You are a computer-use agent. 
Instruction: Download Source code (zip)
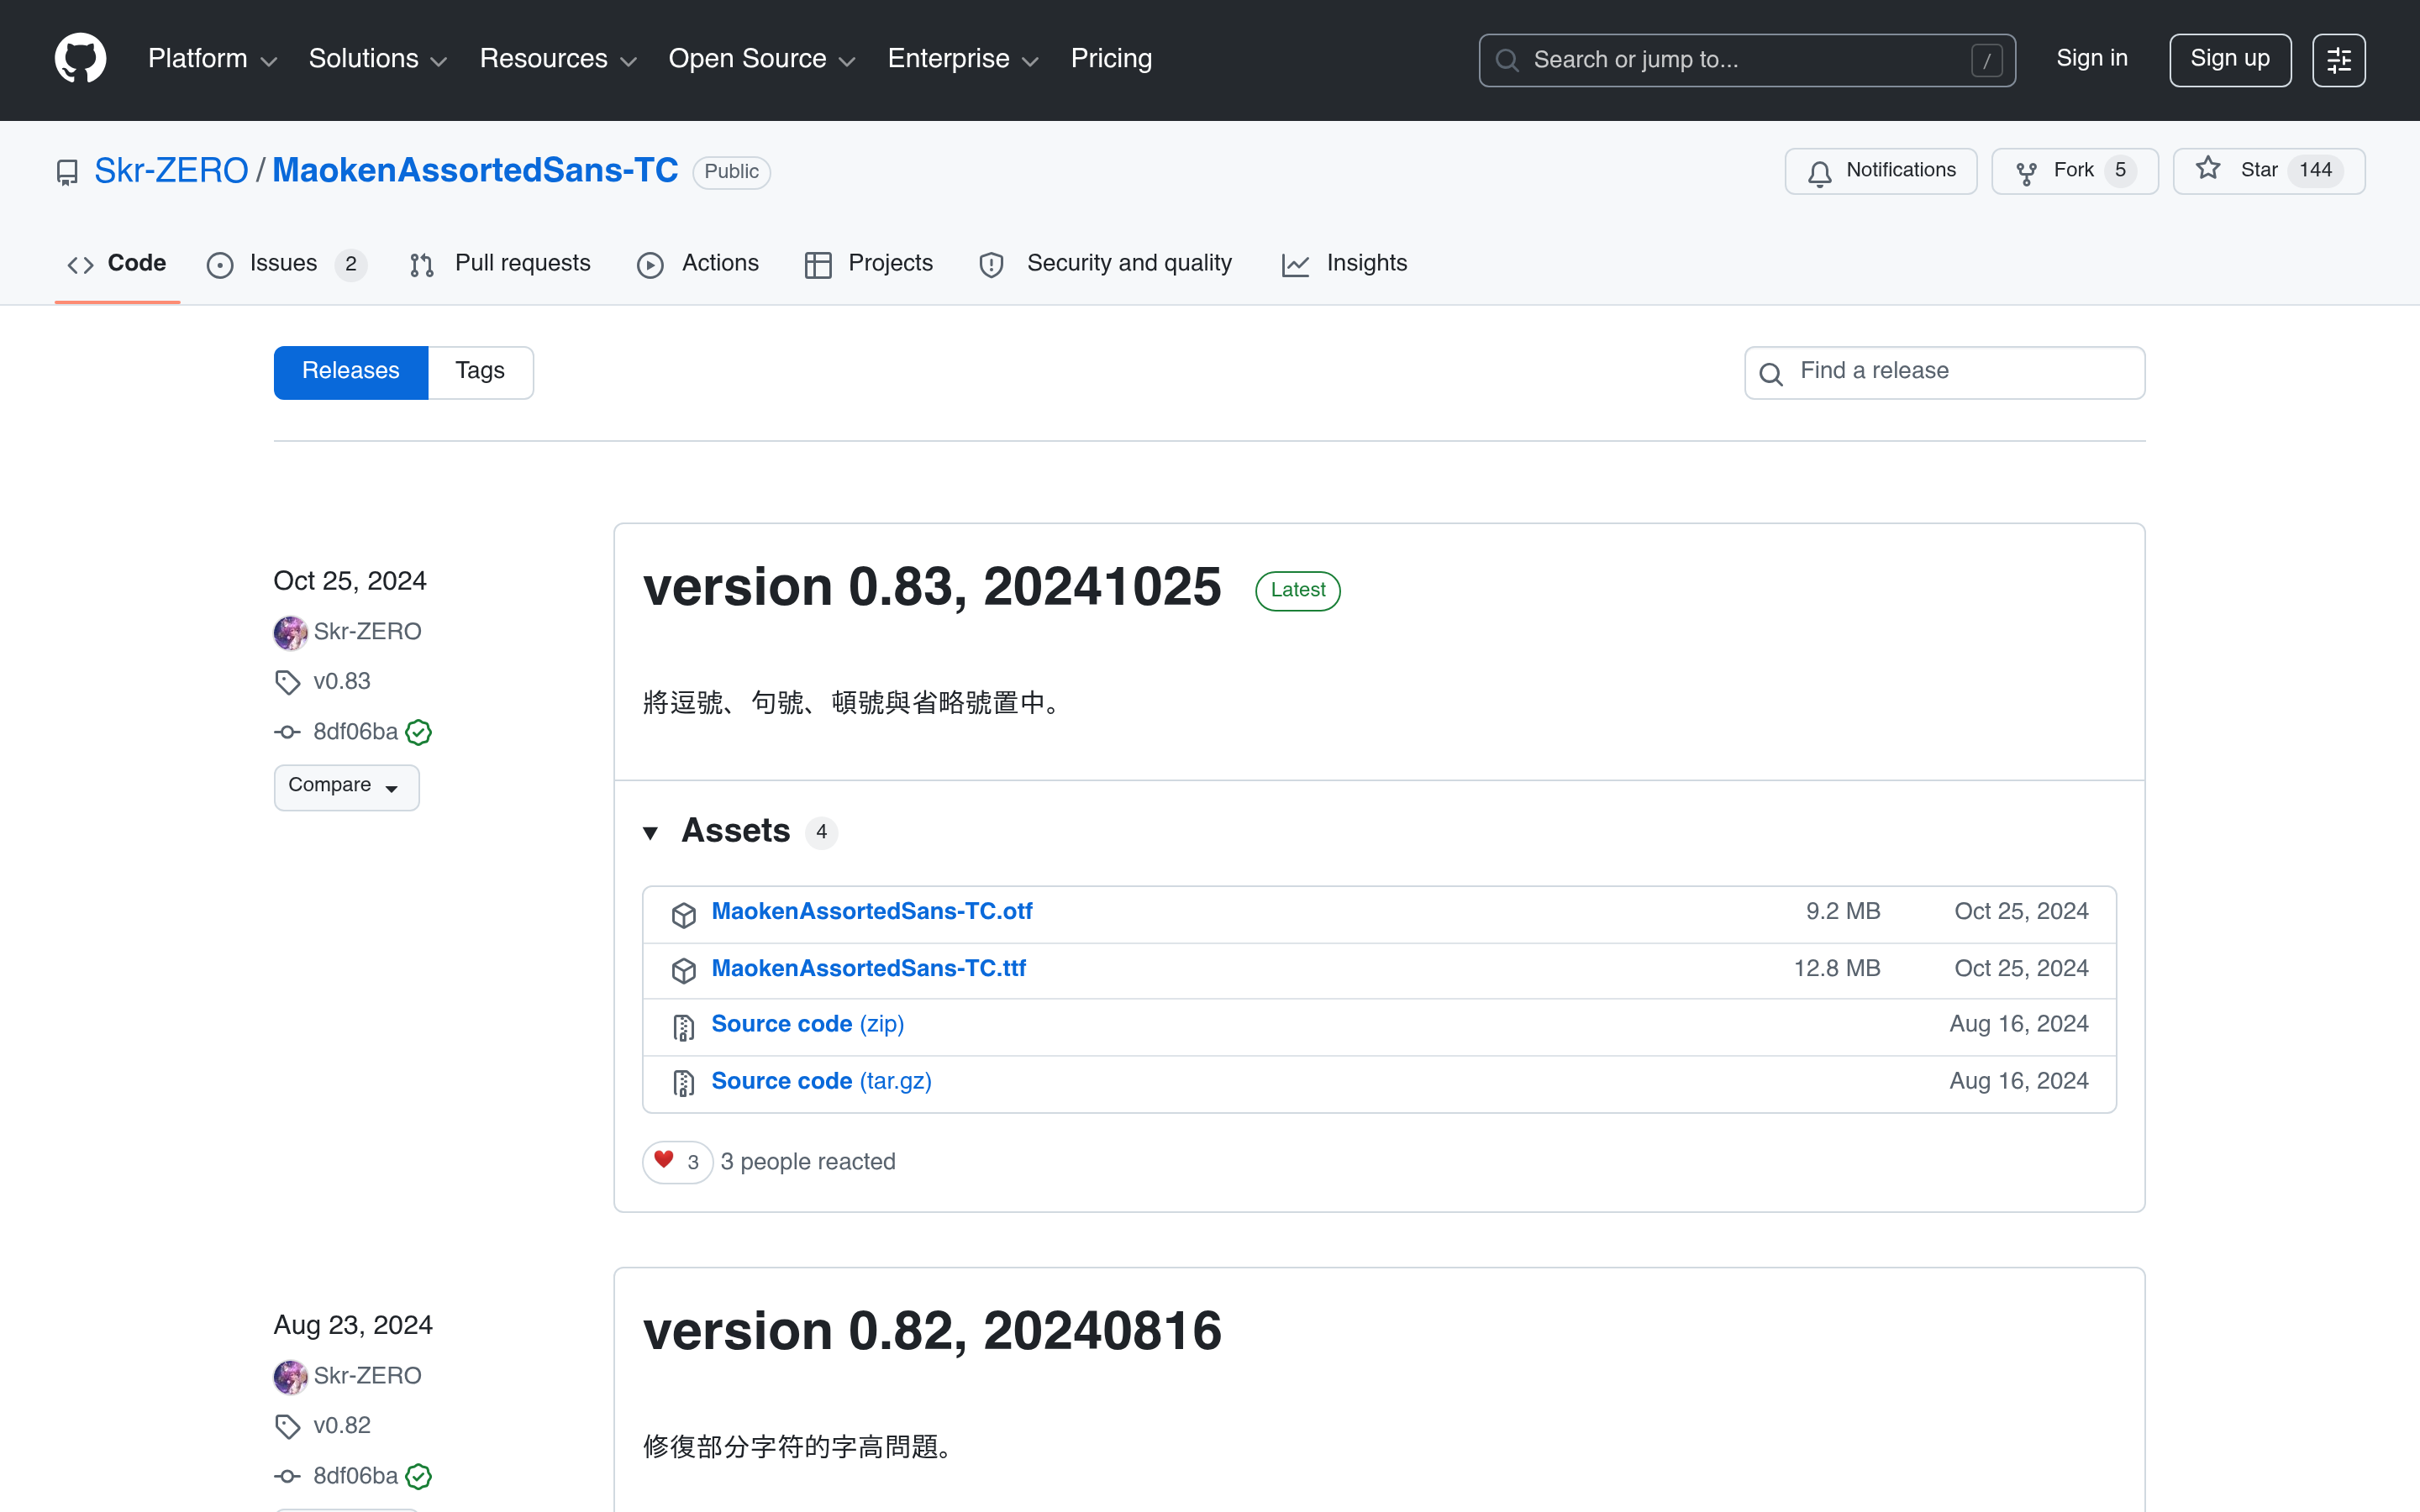807,1025
